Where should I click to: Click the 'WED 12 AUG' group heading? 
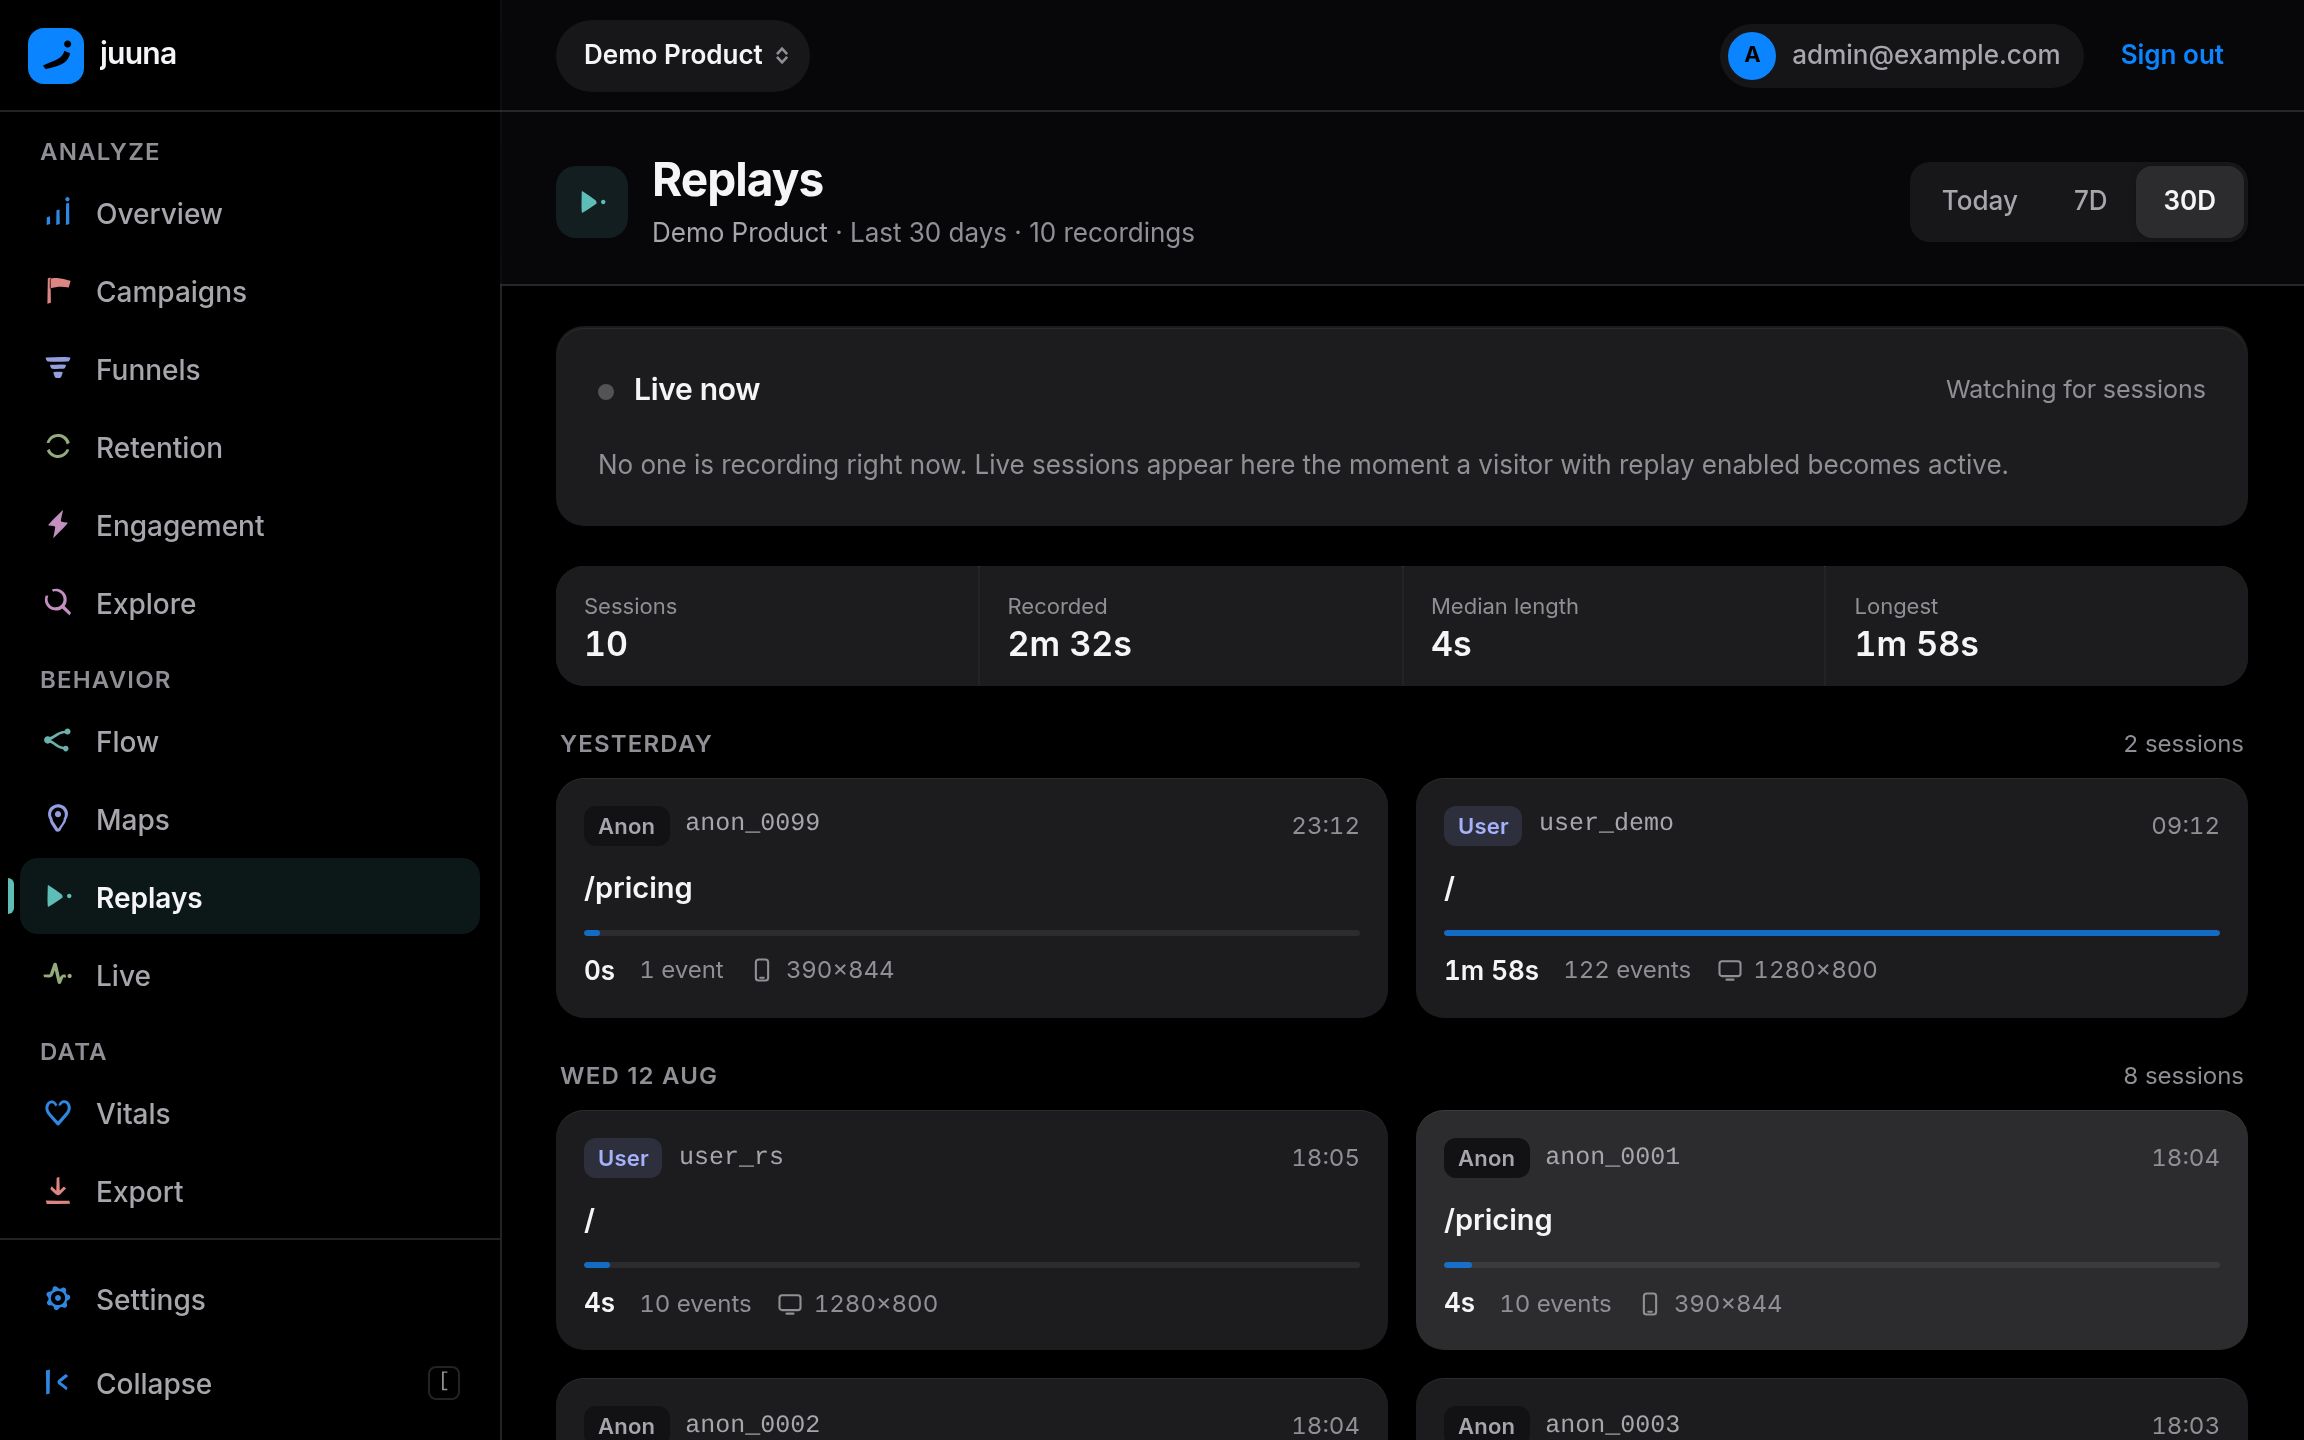[638, 1076]
